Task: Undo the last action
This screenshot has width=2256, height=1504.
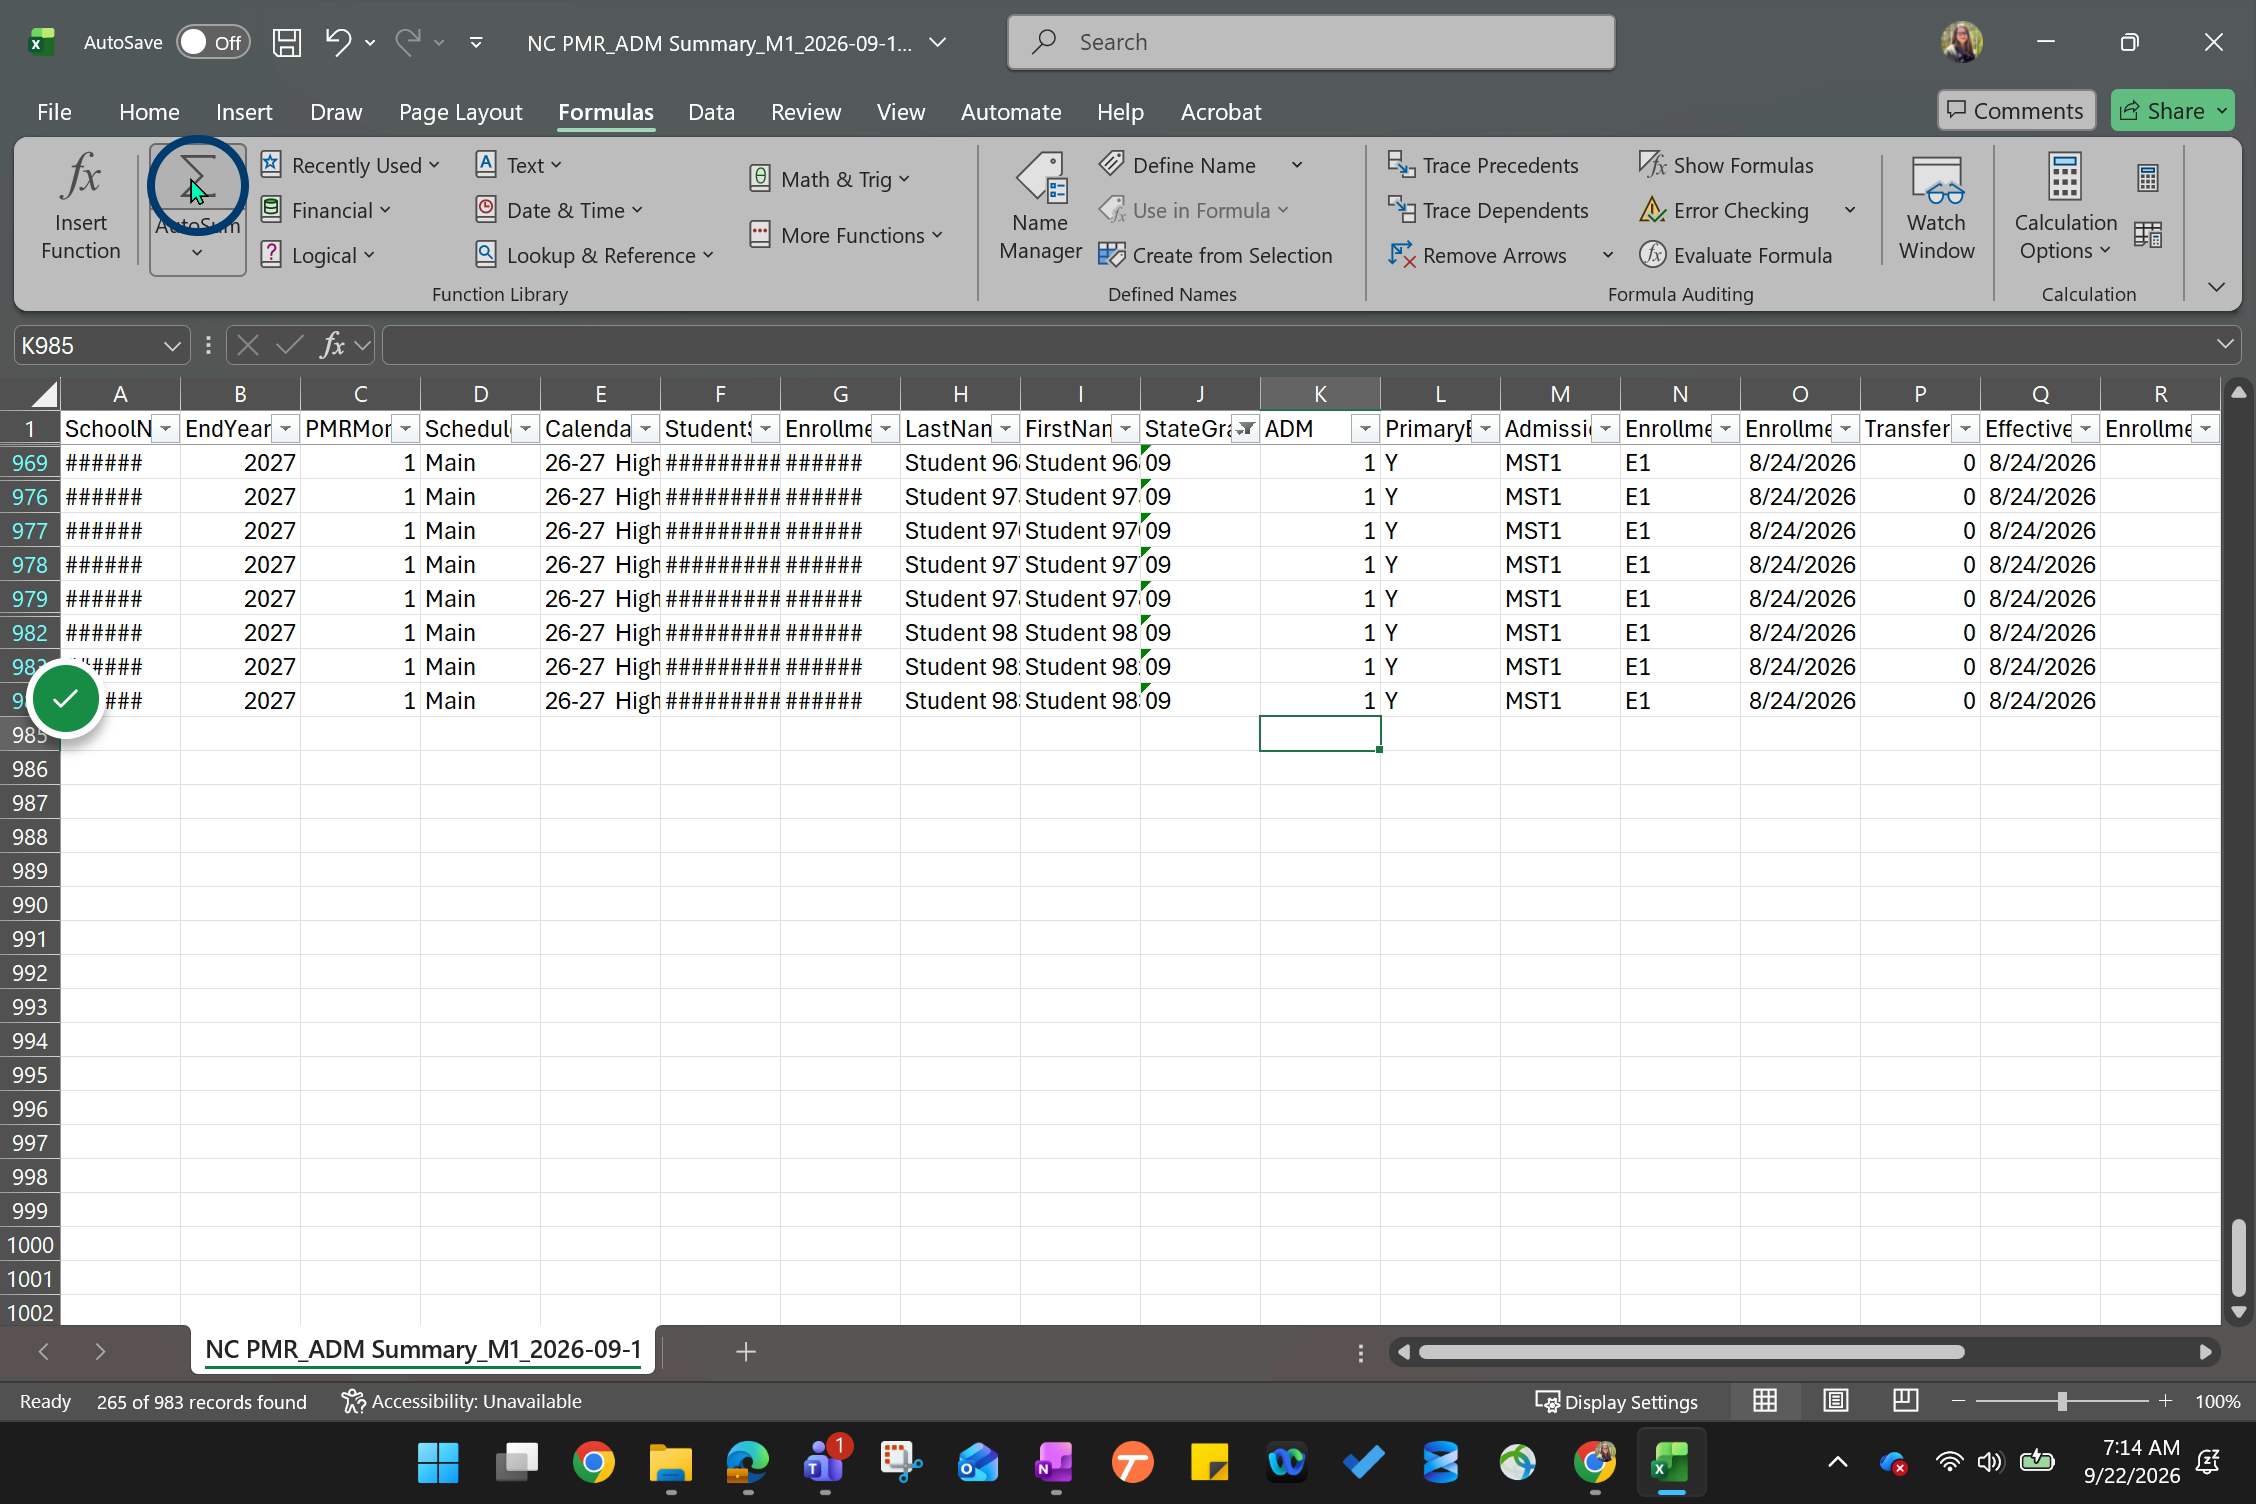Action: tap(337, 42)
